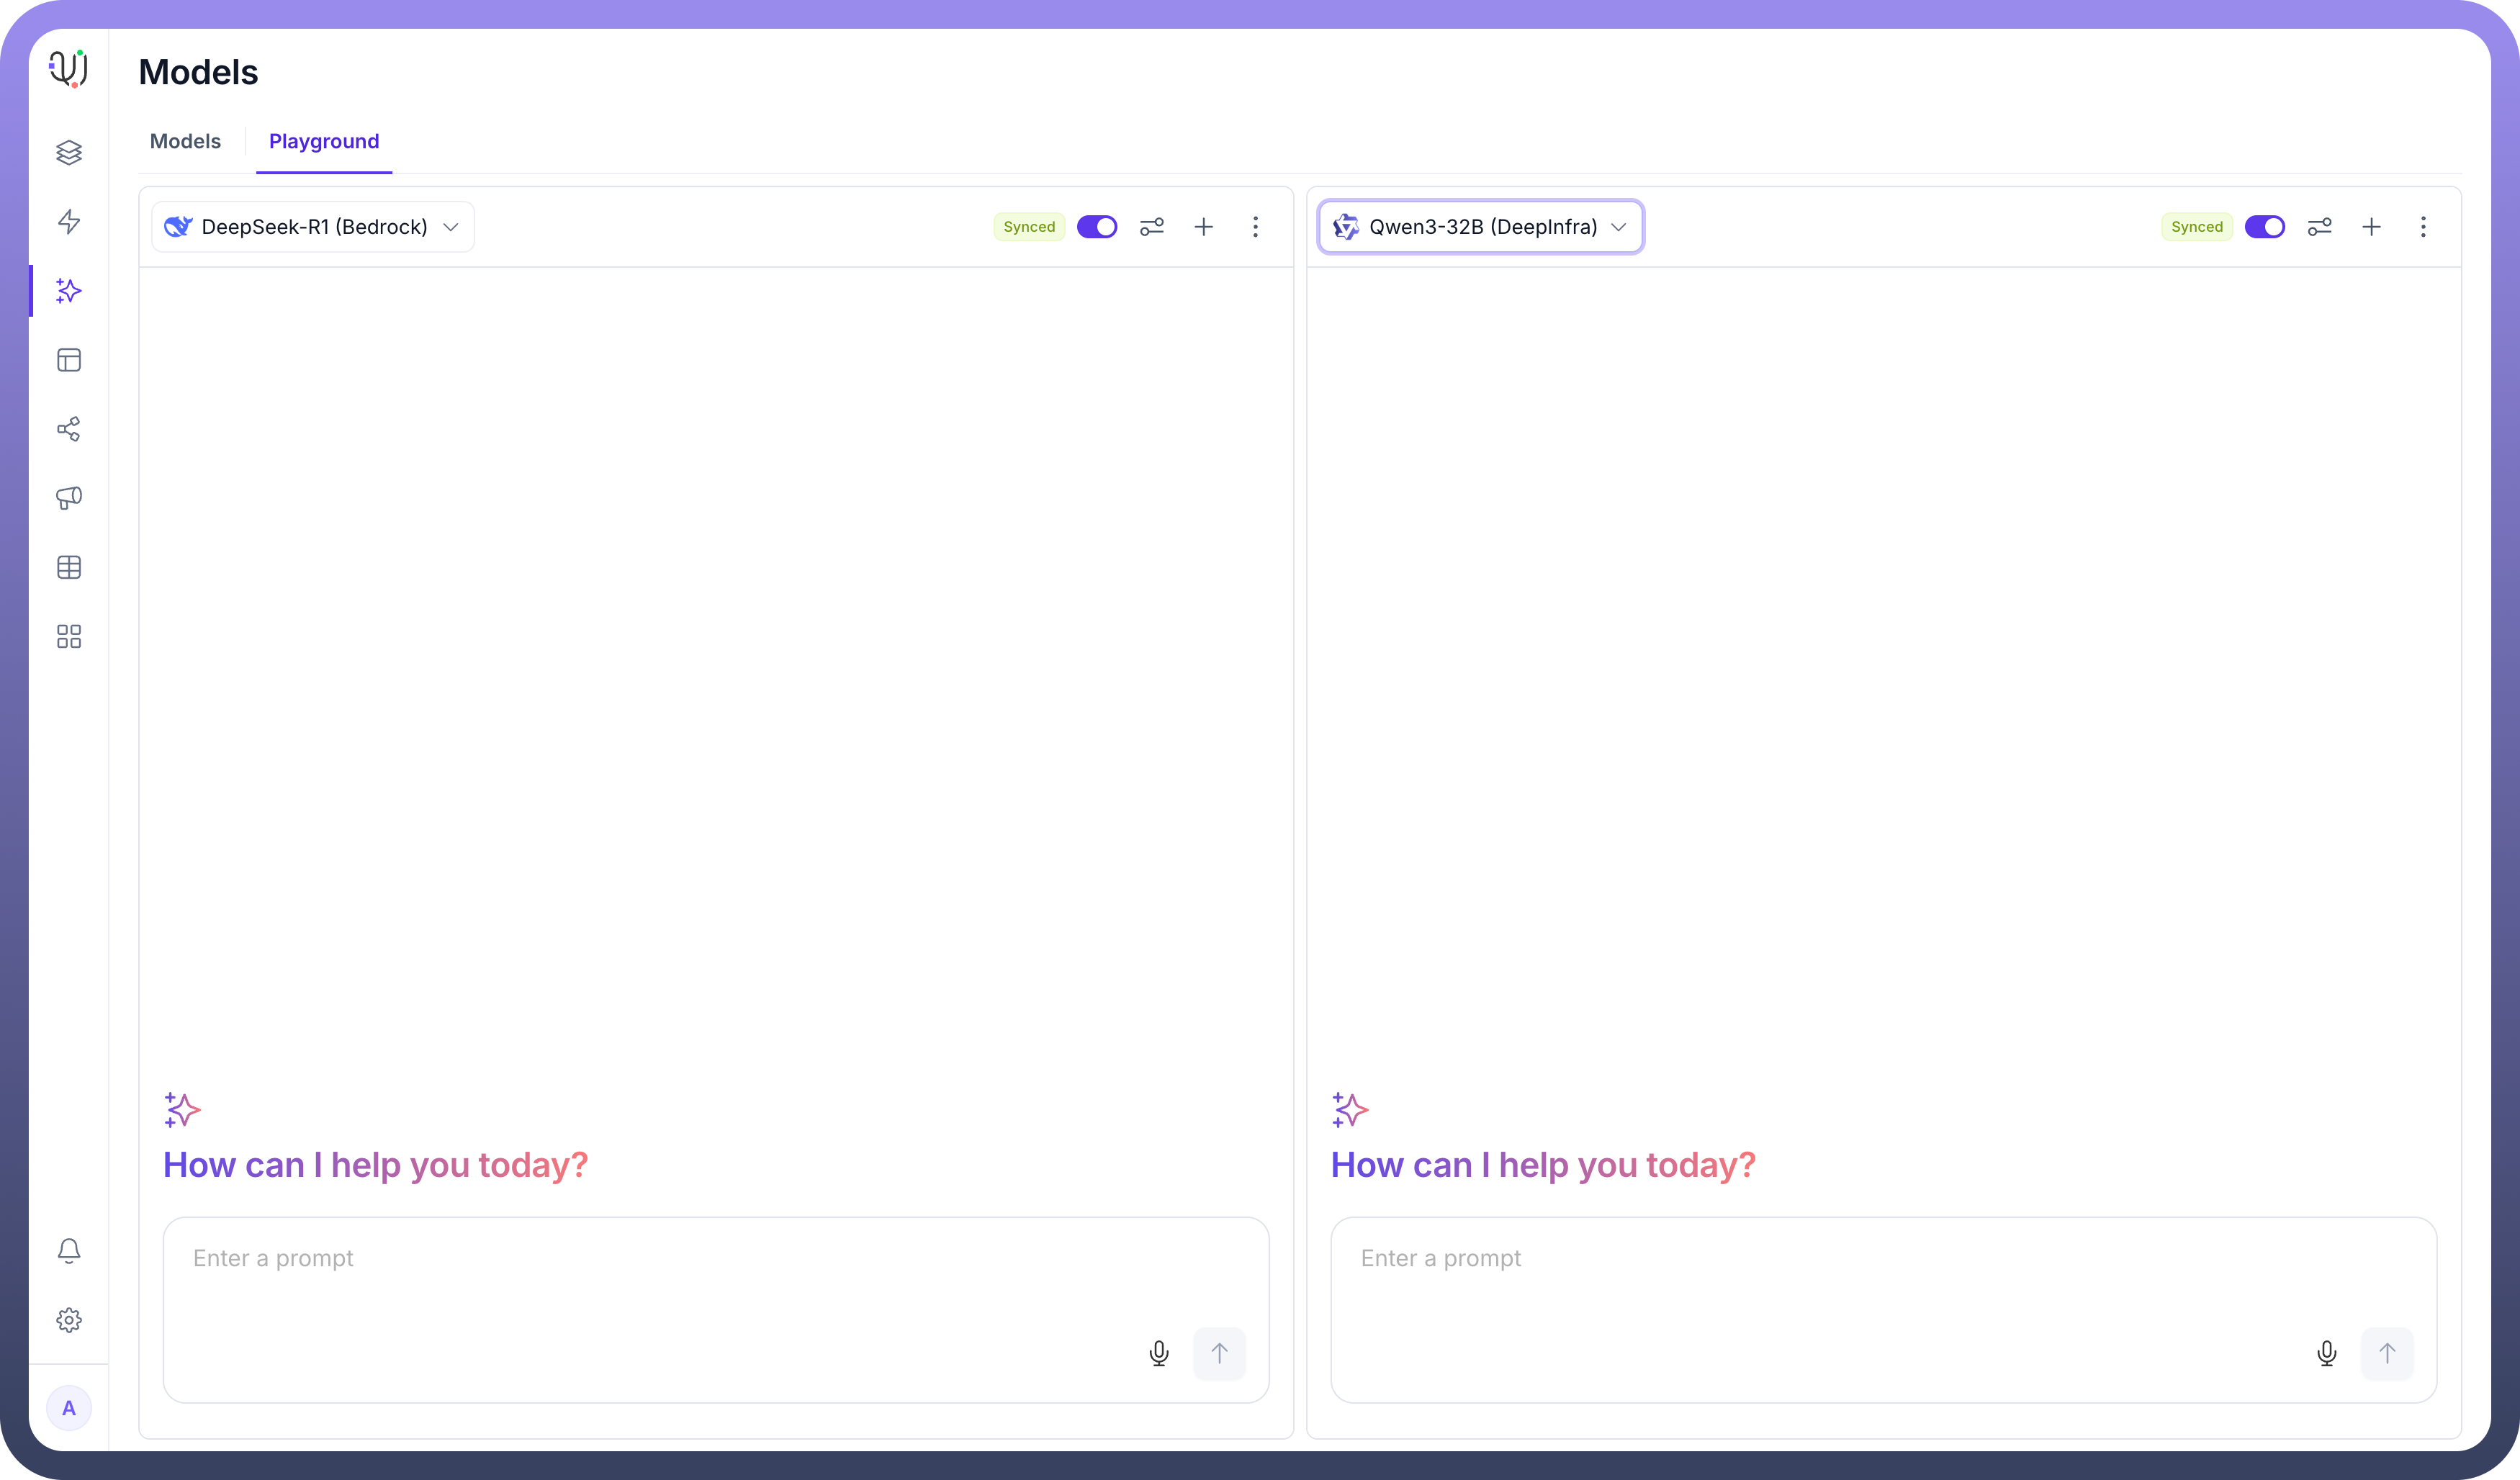Click the user avatar A

click(x=69, y=1408)
